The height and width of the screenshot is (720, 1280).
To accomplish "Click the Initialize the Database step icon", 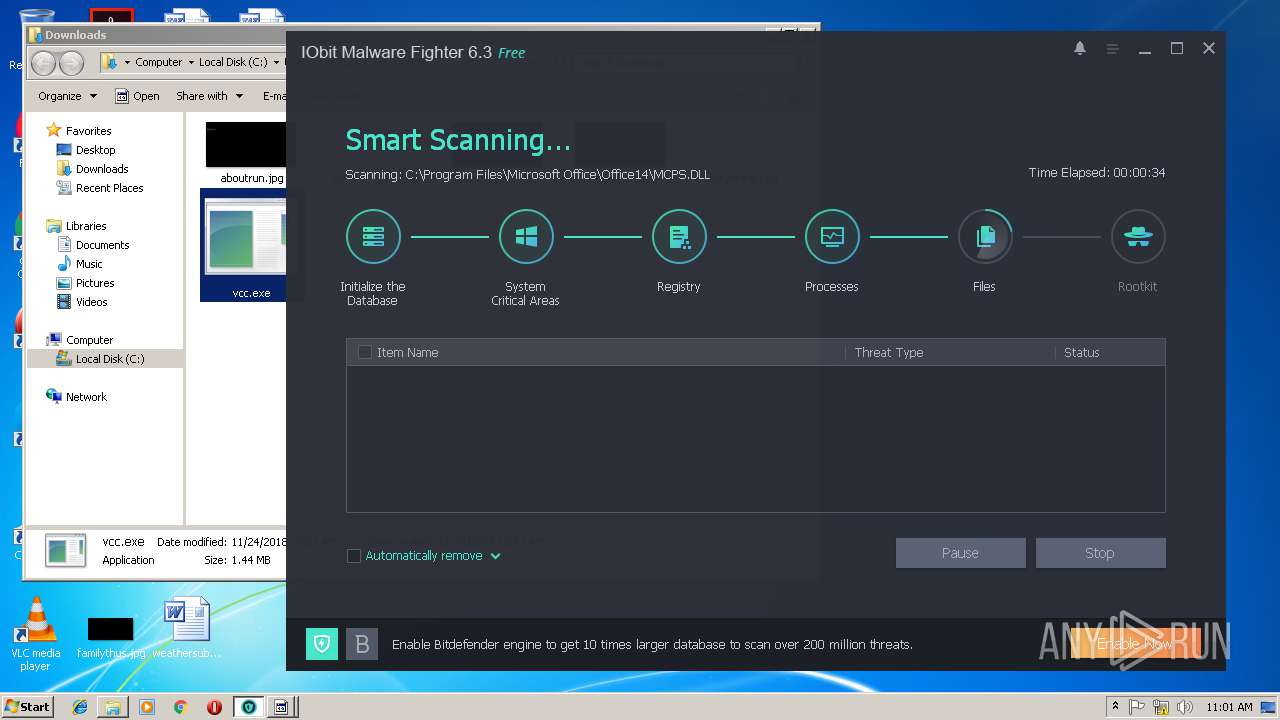I will [373, 236].
